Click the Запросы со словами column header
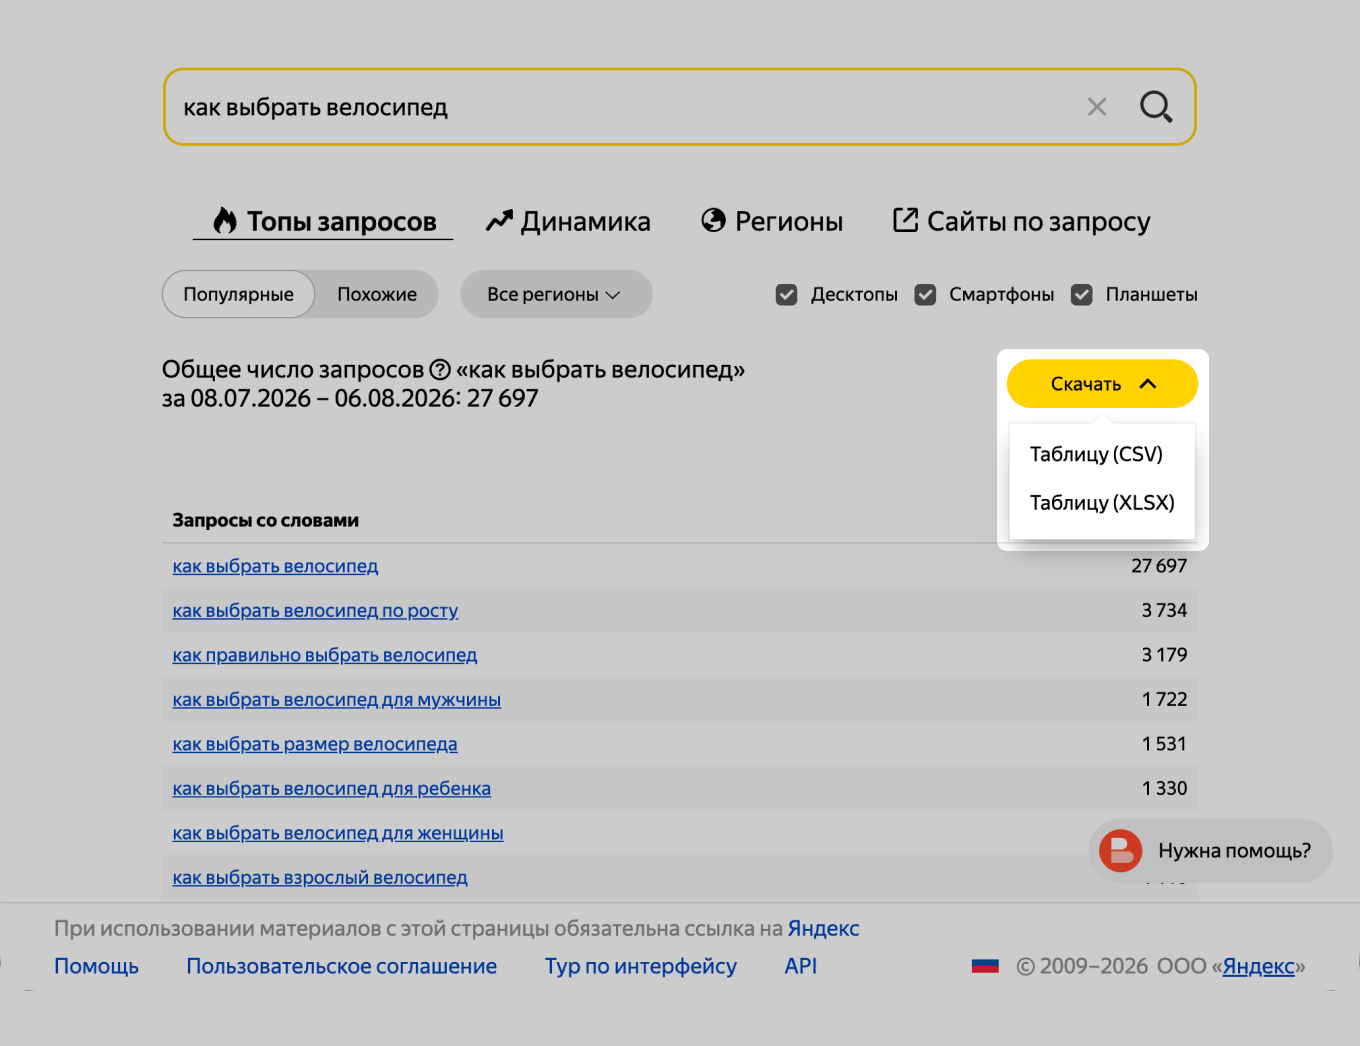 click(x=265, y=520)
